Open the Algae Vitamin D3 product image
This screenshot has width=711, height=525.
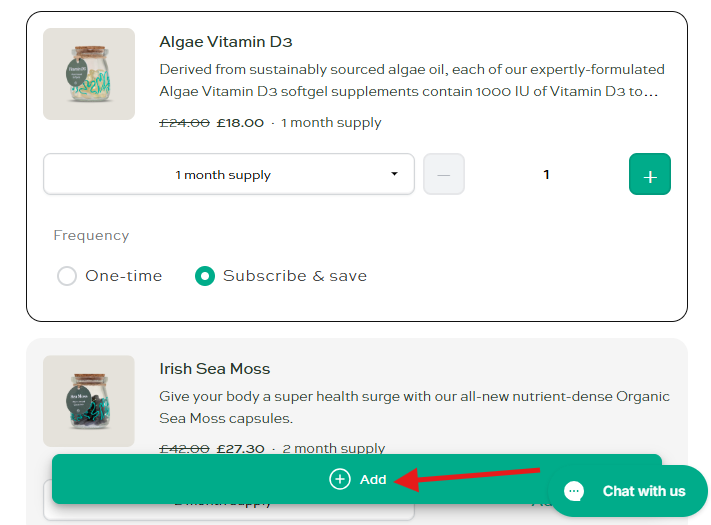[x=89, y=74]
